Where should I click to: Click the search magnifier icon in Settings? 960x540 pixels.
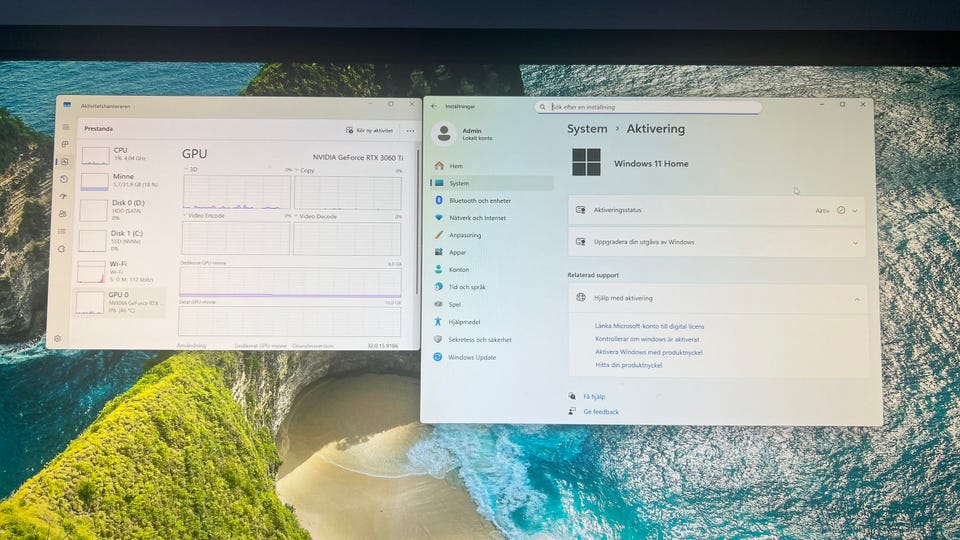point(542,107)
